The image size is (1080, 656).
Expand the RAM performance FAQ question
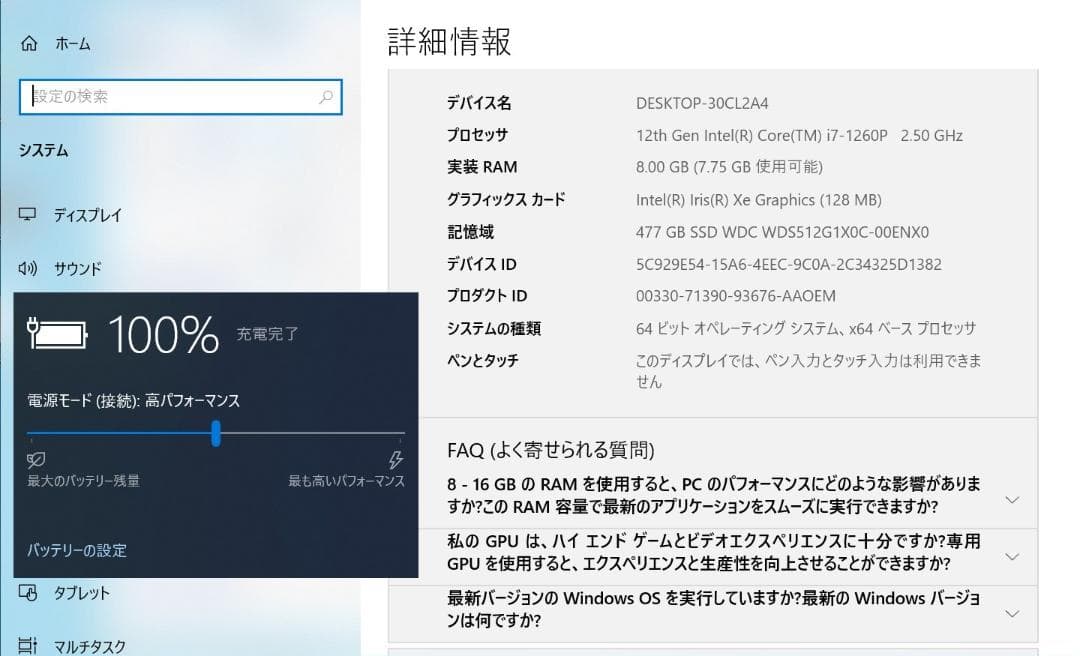click(1013, 497)
